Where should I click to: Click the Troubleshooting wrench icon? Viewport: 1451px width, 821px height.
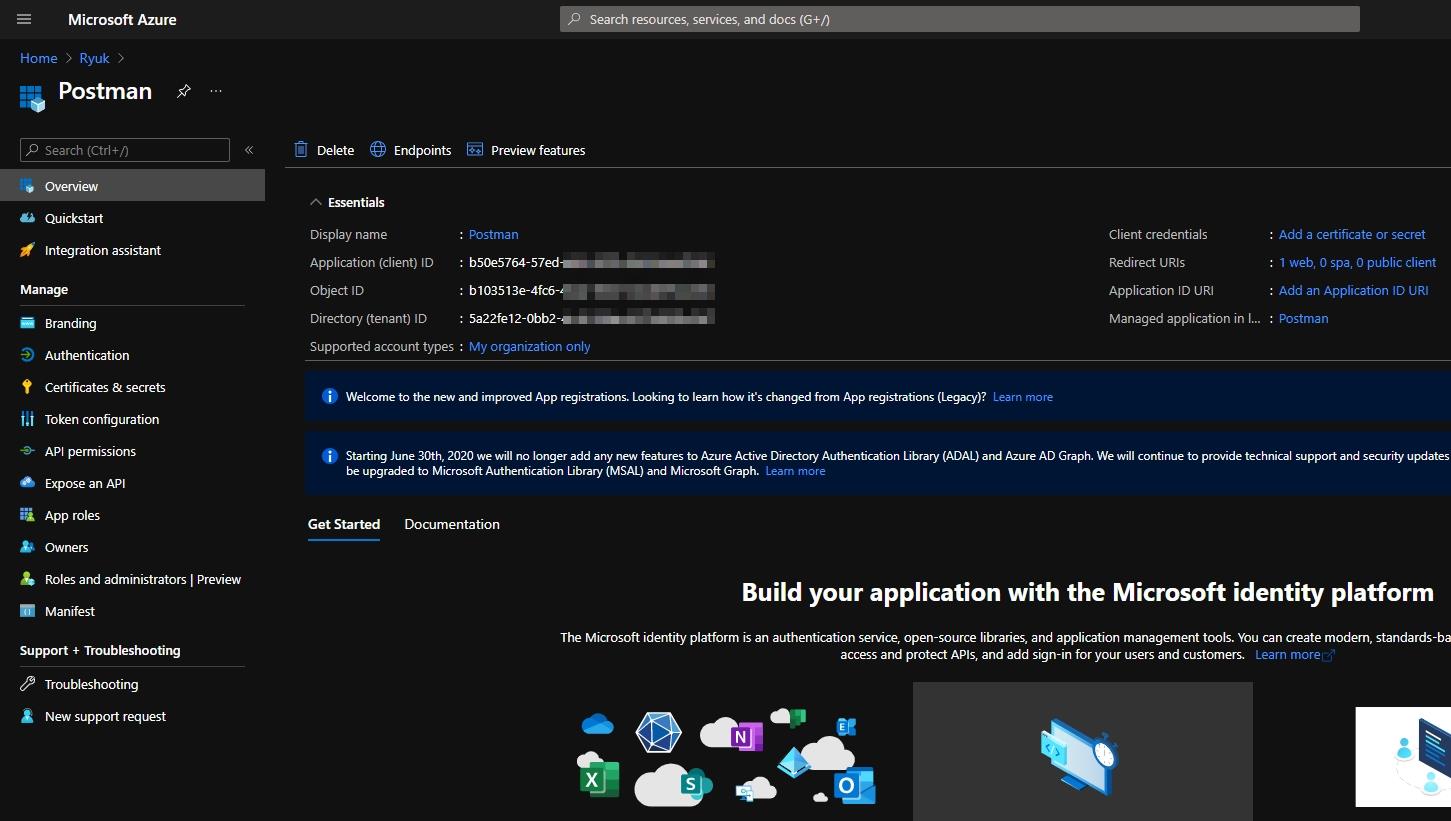pyautogui.click(x=27, y=684)
